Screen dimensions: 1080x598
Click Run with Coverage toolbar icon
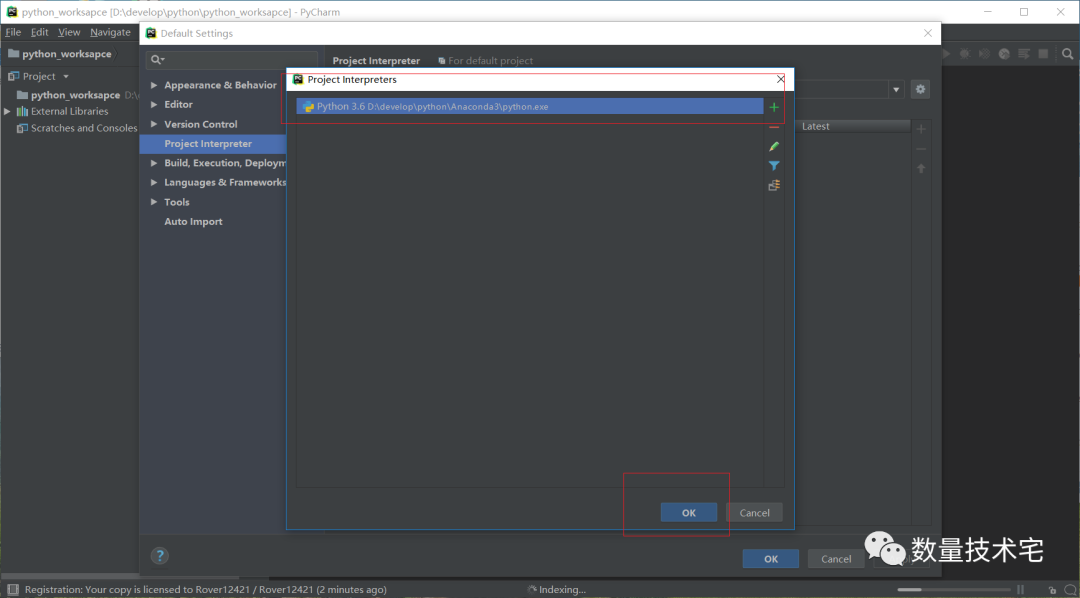pos(985,54)
